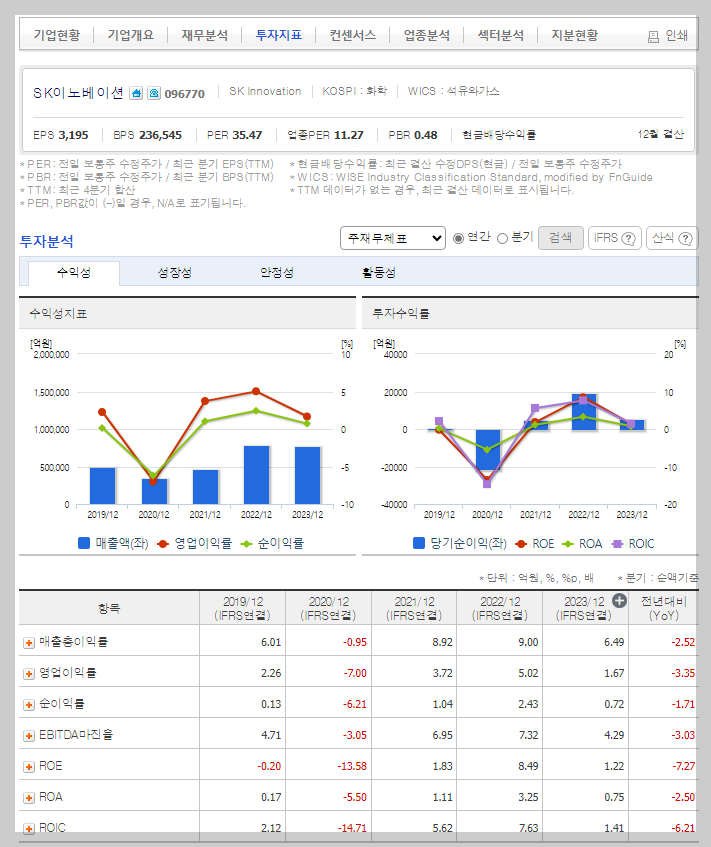The width and height of the screenshot is (711, 847).
Task: Switch to the 성장성 tab
Action: [x=175, y=273]
